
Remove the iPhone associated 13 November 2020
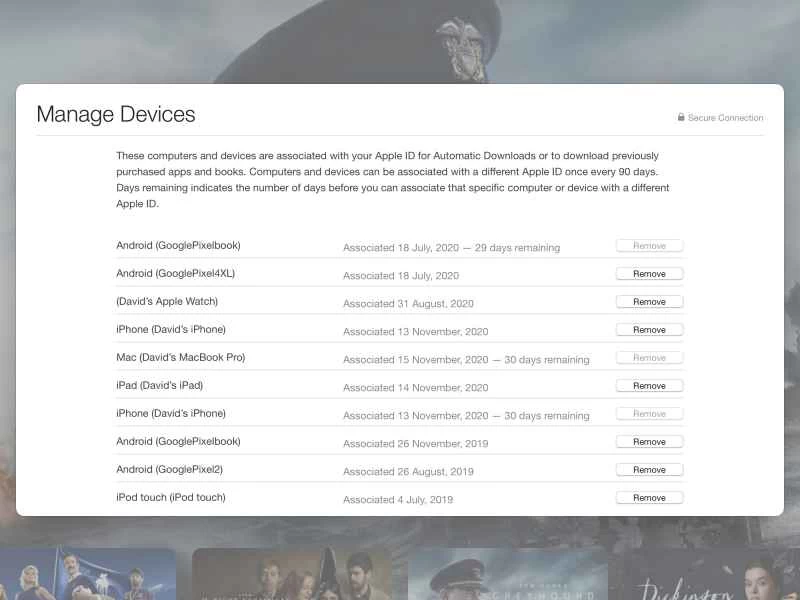coord(649,329)
